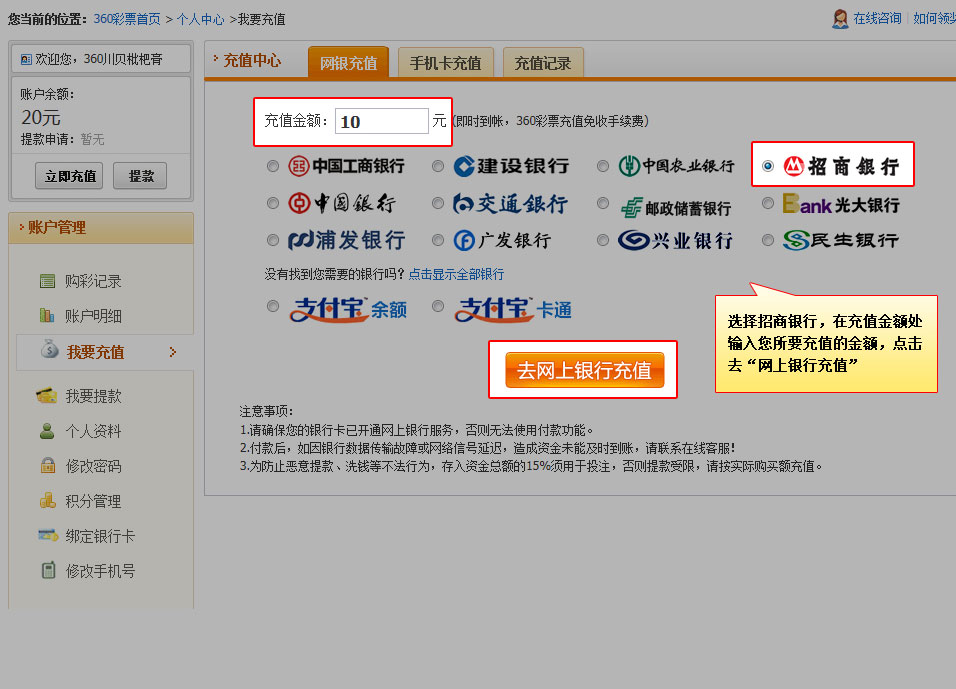Open 购彩记录 in the sidebar
This screenshot has width=956, height=689.
(93, 281)
